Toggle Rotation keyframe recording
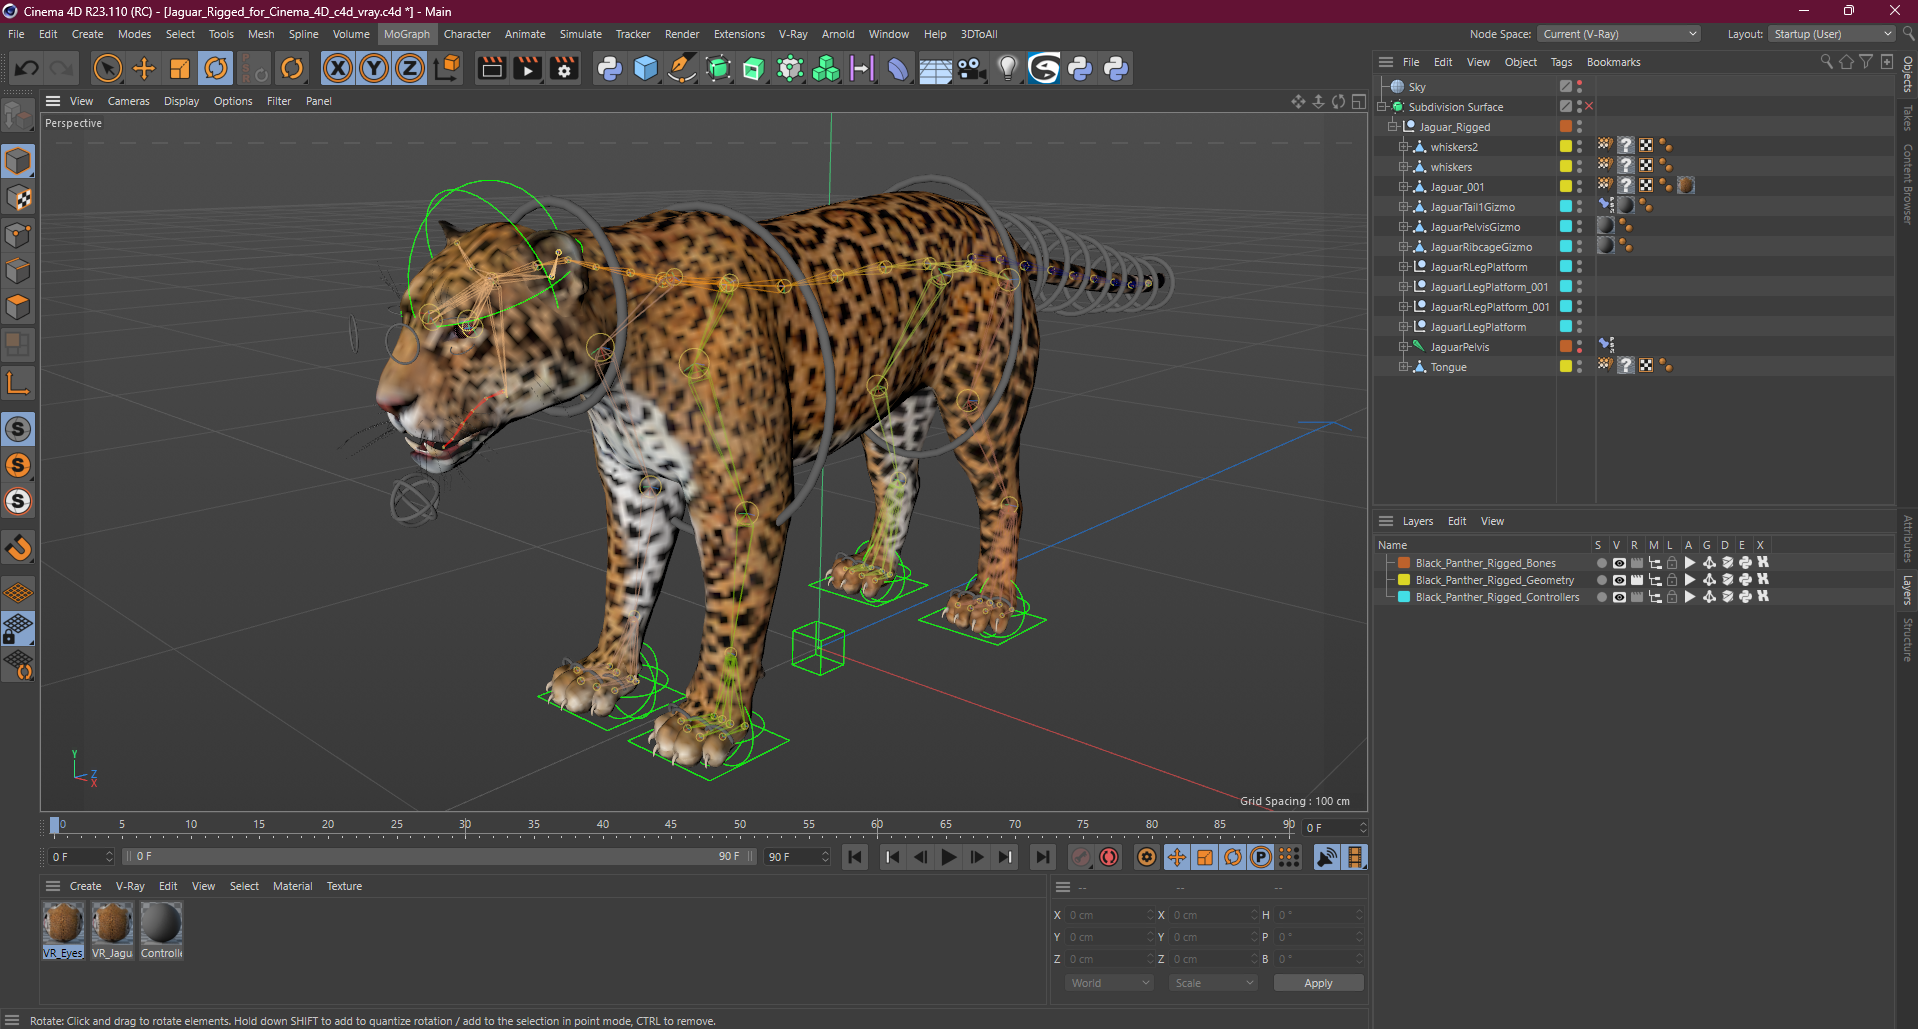This screenshot has height=1029, width=1918. tap(1233, 857)
